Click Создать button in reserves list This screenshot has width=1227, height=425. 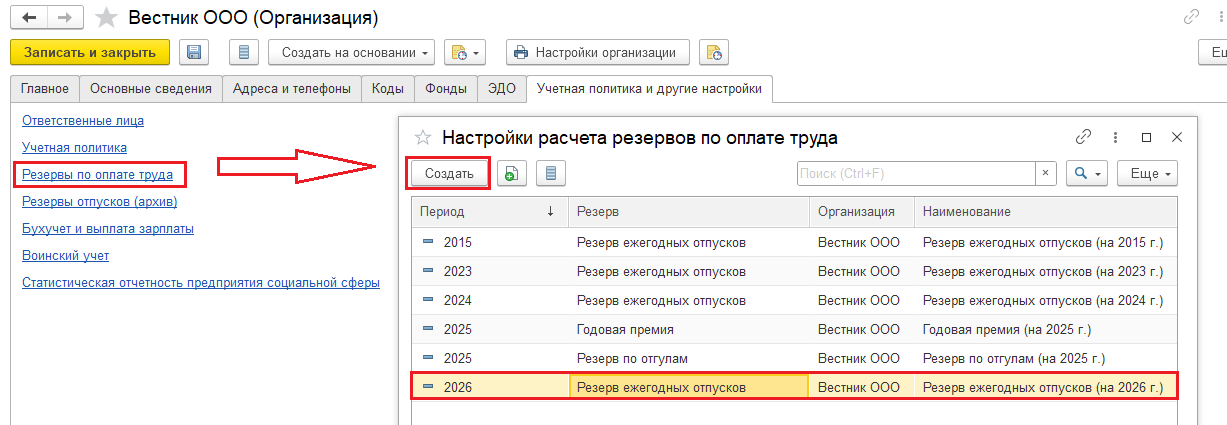[x=449, y=173]
